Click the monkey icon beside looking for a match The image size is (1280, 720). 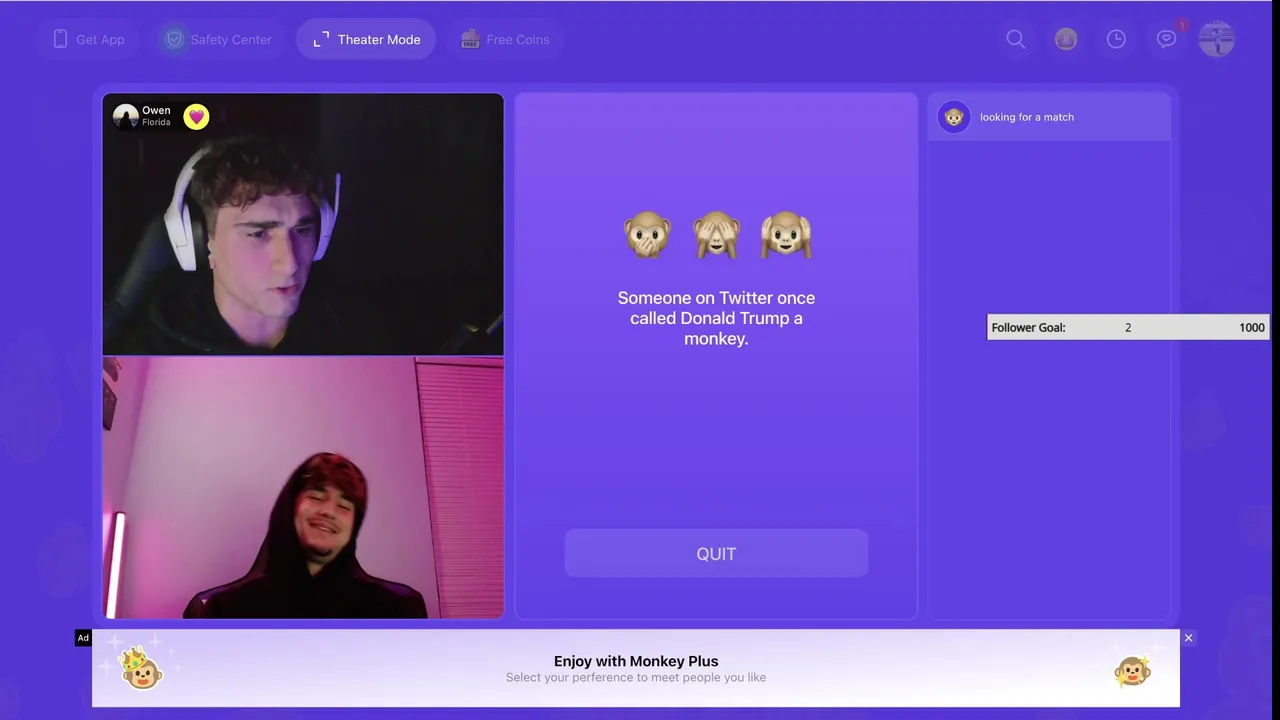954,117
